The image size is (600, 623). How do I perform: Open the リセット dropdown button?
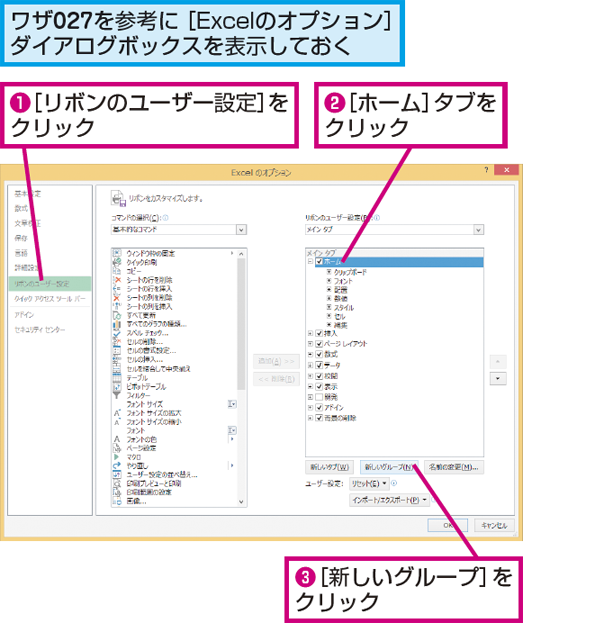[369, 484]
